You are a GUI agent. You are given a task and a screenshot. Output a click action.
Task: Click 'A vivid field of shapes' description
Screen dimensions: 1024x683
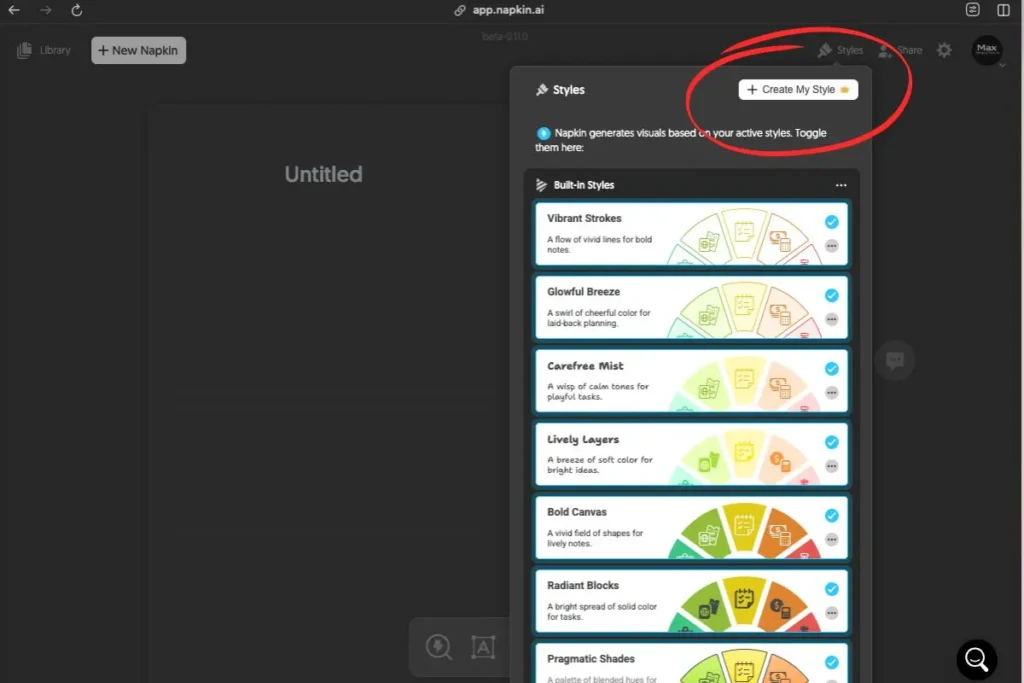point(595,538)
